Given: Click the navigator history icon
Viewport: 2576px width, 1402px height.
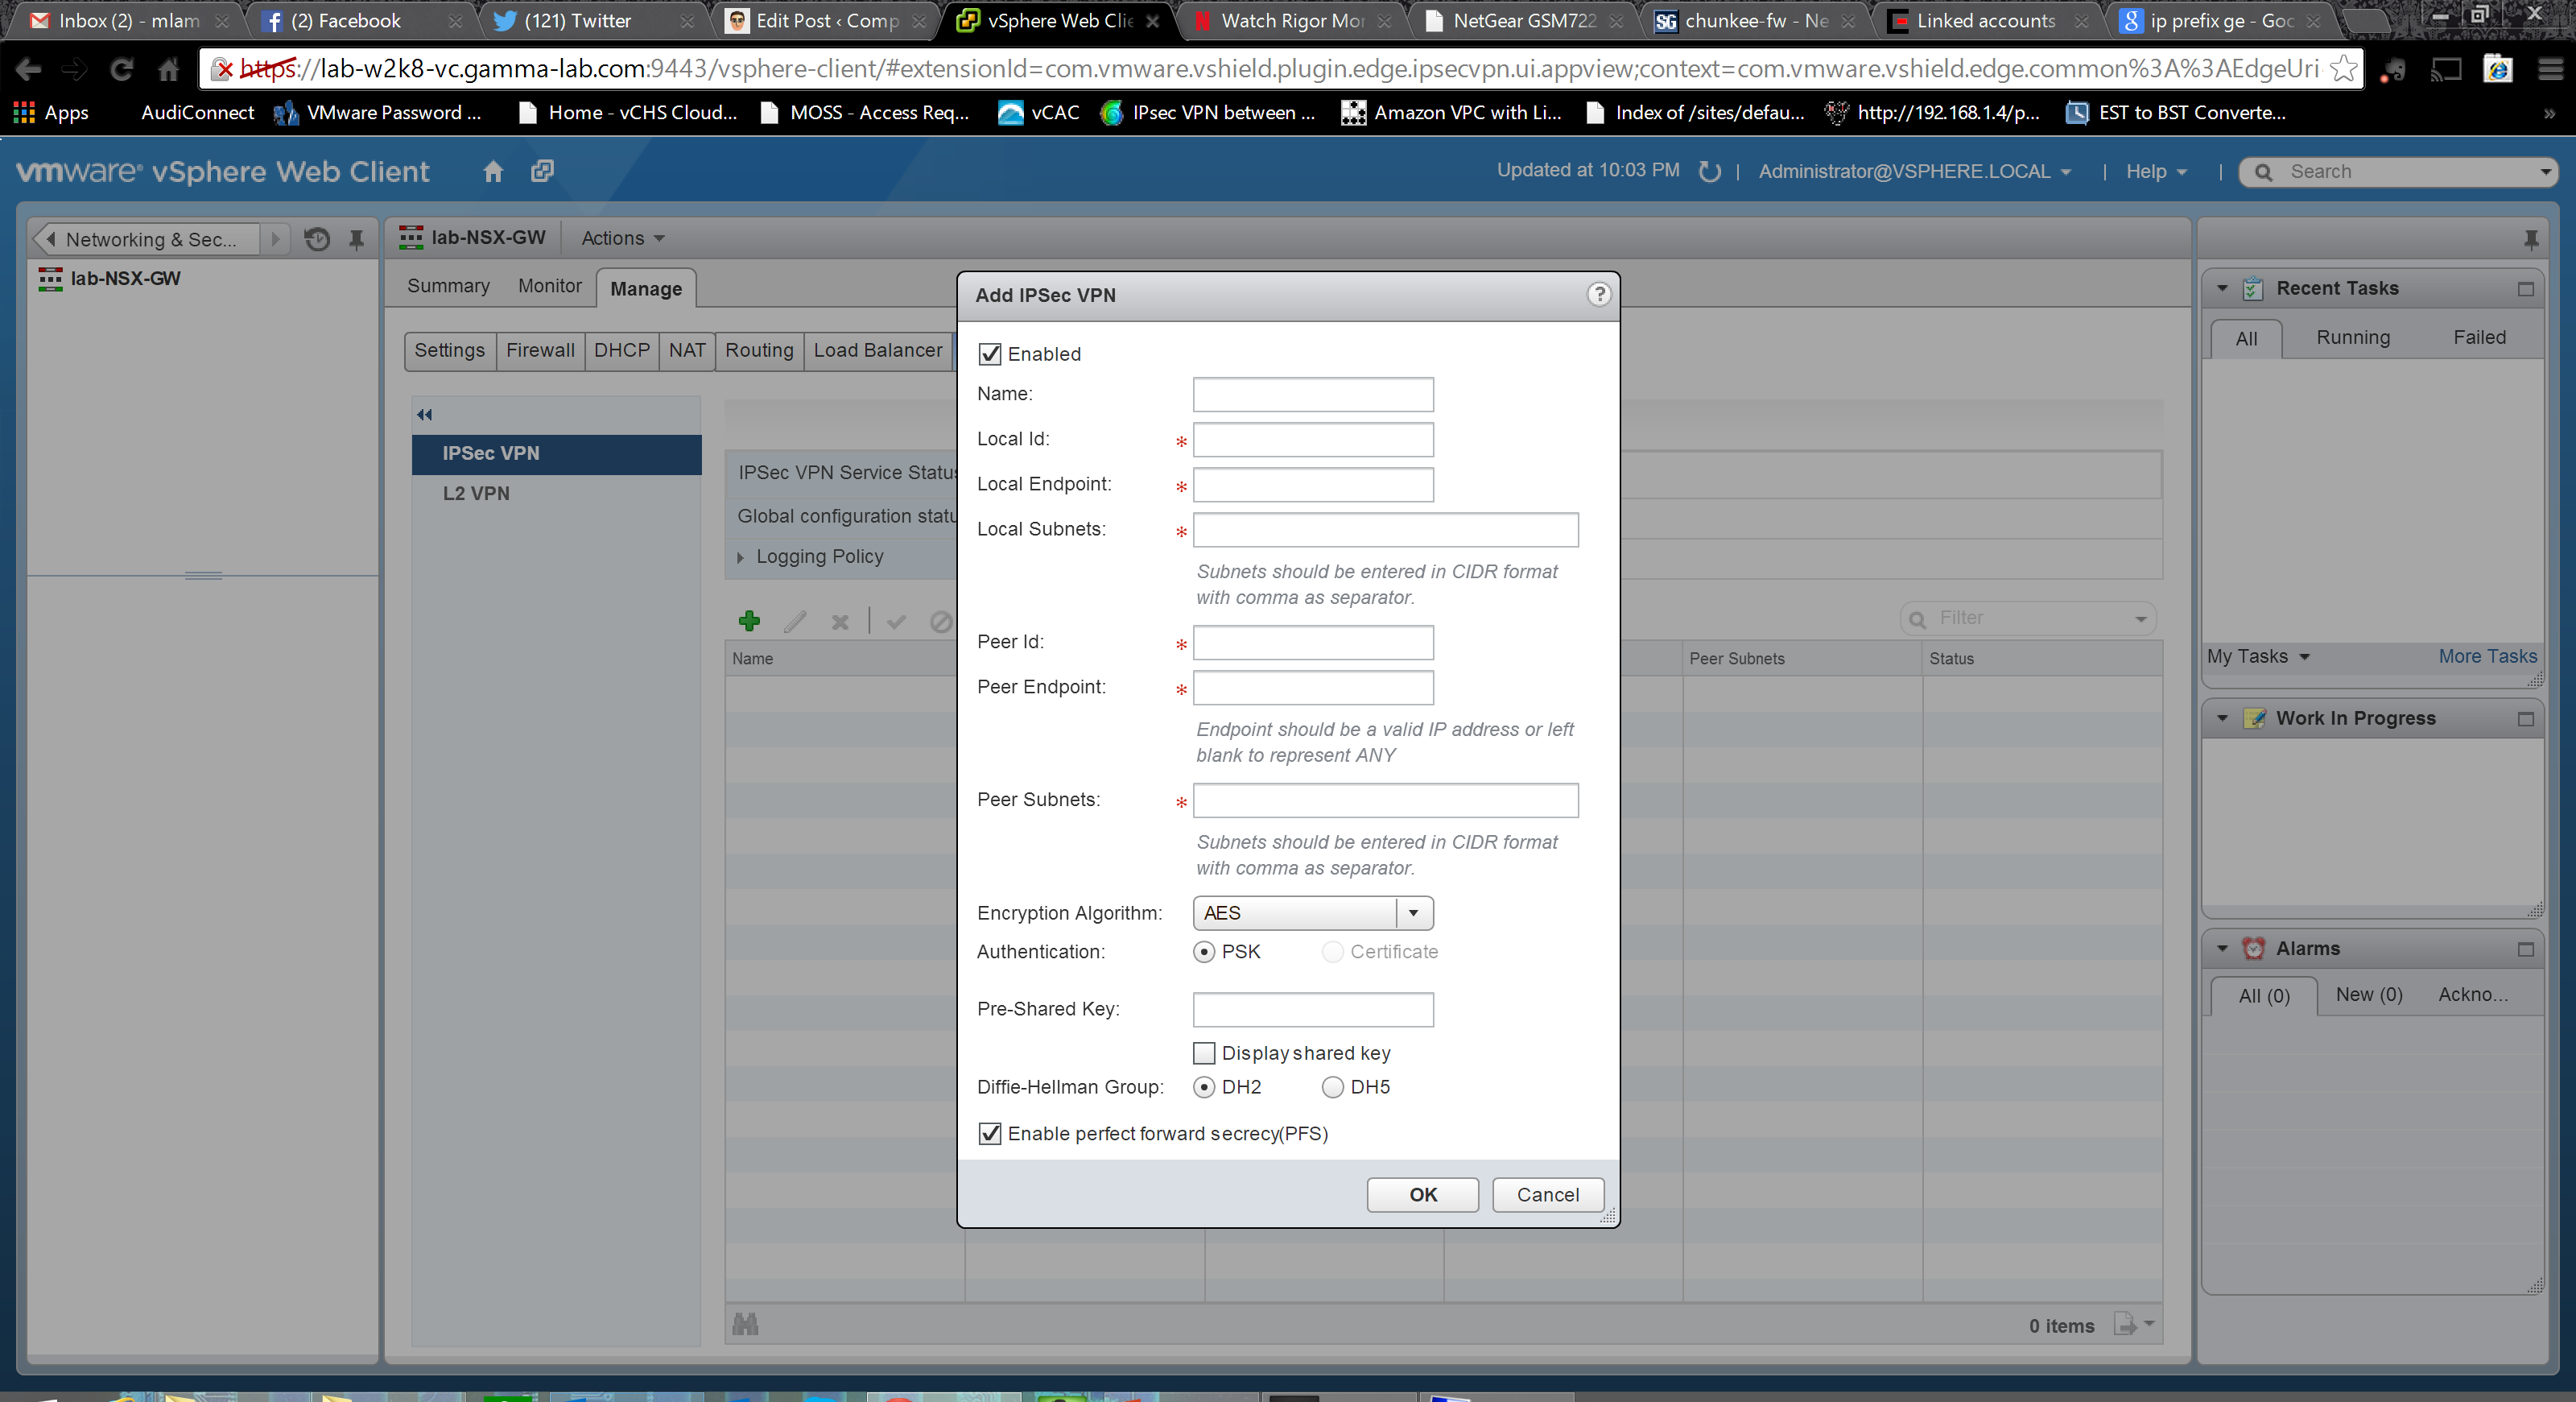Looking at the screenshot, I should [317, 239].
